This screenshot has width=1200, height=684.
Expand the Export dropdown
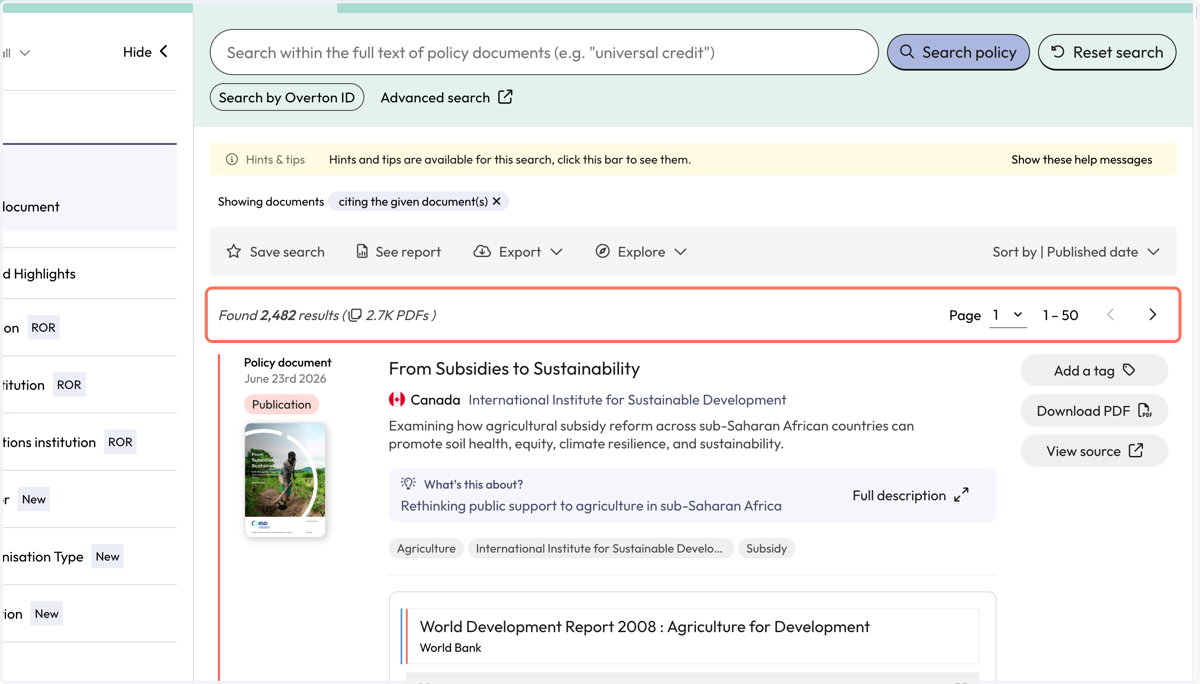(518, 251)
